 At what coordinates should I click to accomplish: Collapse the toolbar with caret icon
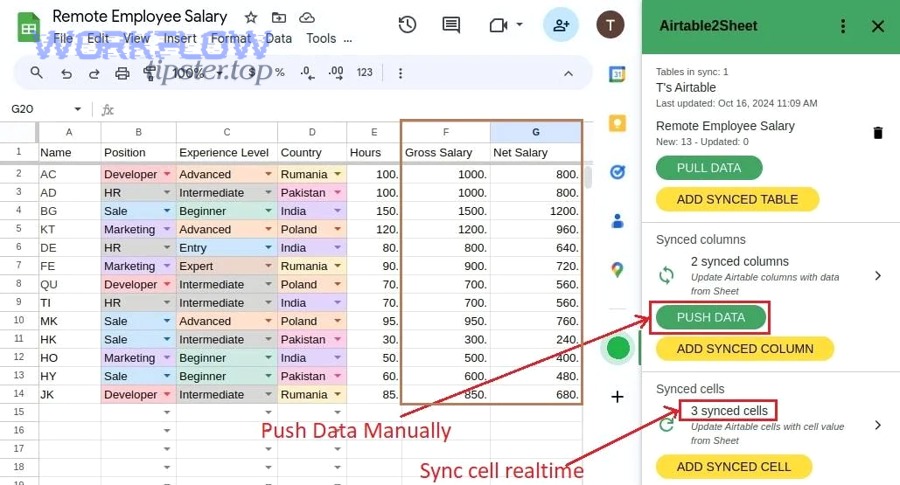[568, 73]
